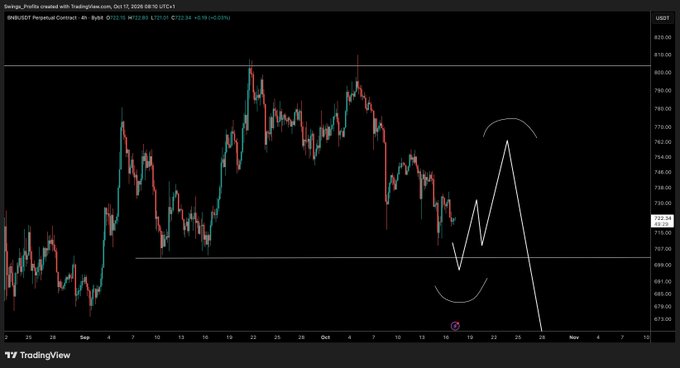Click the 691.00 price axis label
680x368 pixels.
662,282
